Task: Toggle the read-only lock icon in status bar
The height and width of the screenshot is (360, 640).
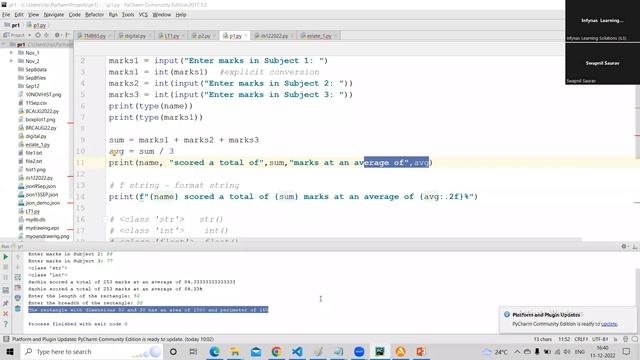Action: (x=616, y=339)
